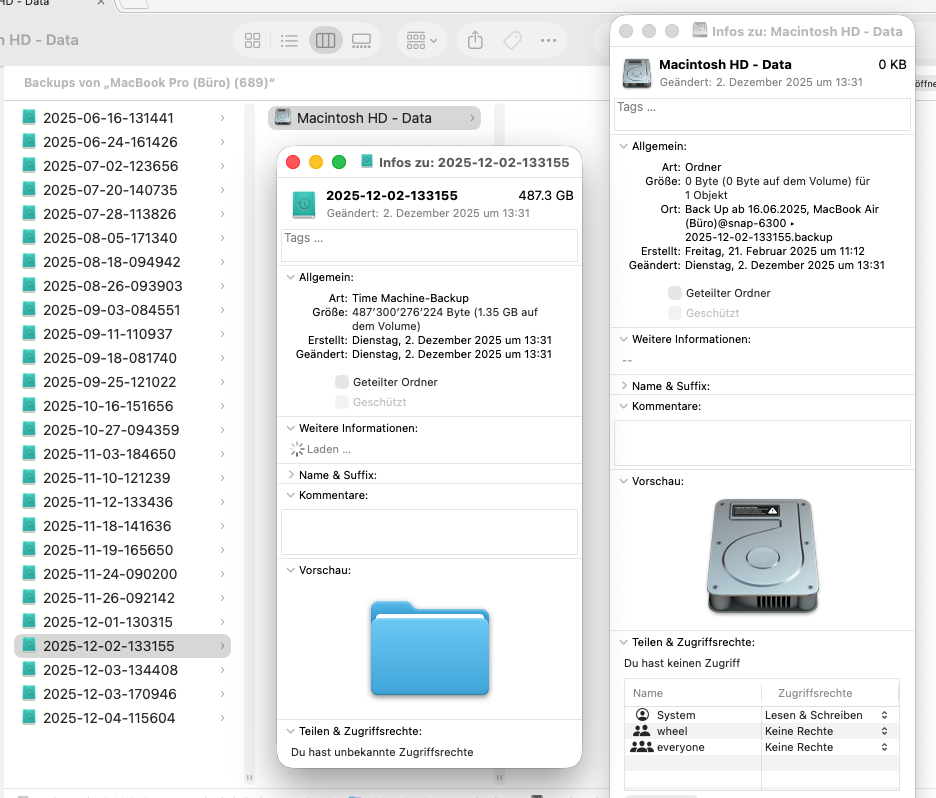
Task: Click the Tags toolbar icon
Action: 512,41
